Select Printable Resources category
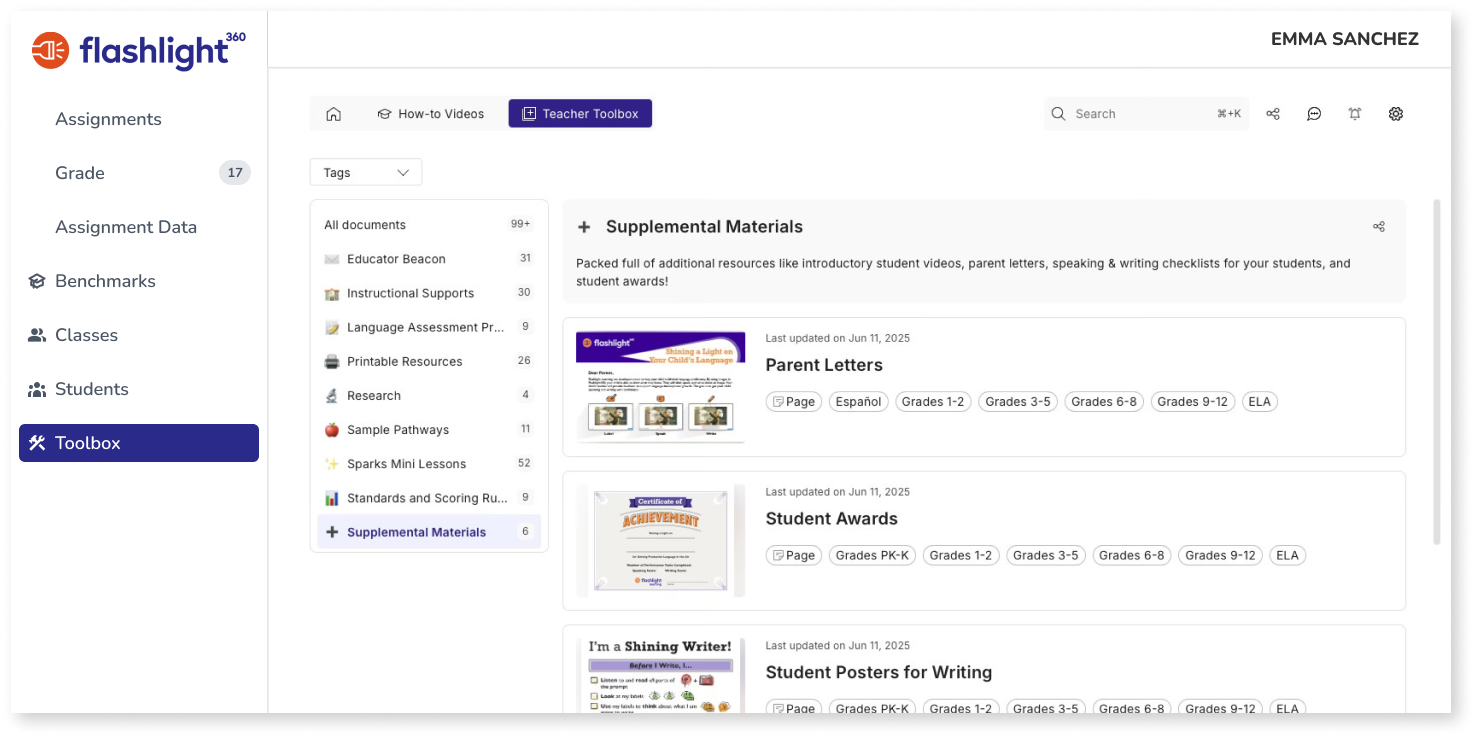Image resolution: width=1476 pixels, height=738 pixels. [429, 361]
